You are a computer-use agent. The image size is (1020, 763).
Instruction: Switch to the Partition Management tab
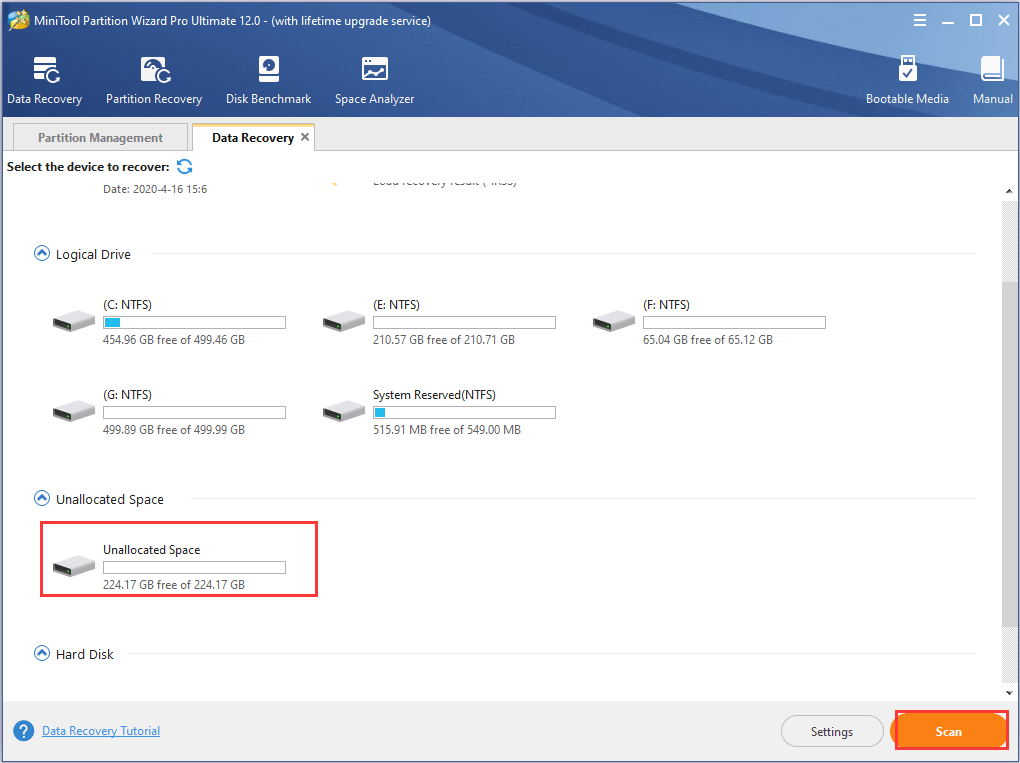[x=100, y=137]
